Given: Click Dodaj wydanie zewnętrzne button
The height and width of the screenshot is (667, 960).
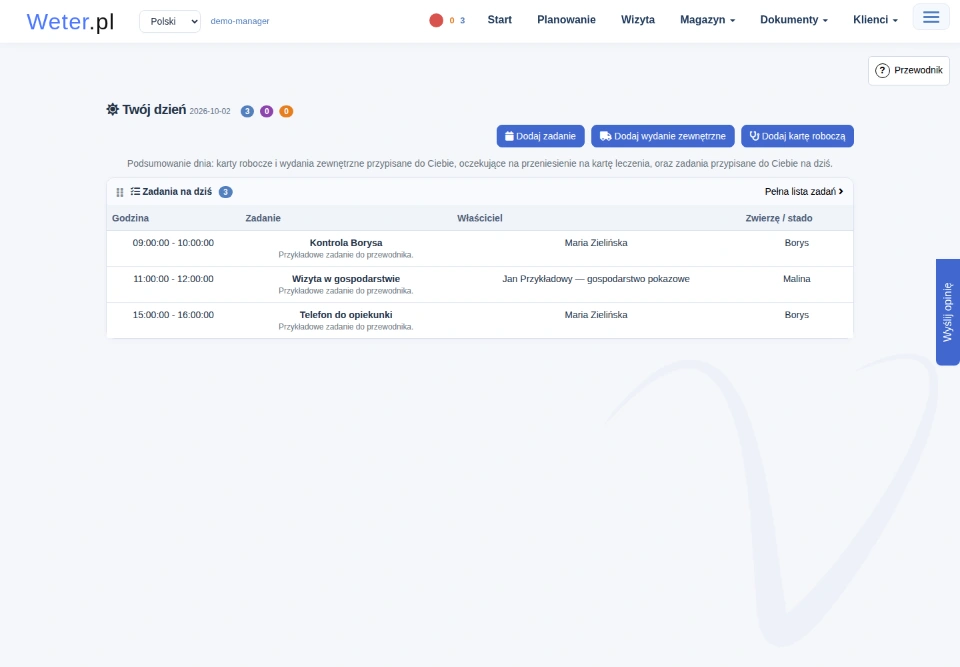Looking at the screenshot, I should coord(662,136).
